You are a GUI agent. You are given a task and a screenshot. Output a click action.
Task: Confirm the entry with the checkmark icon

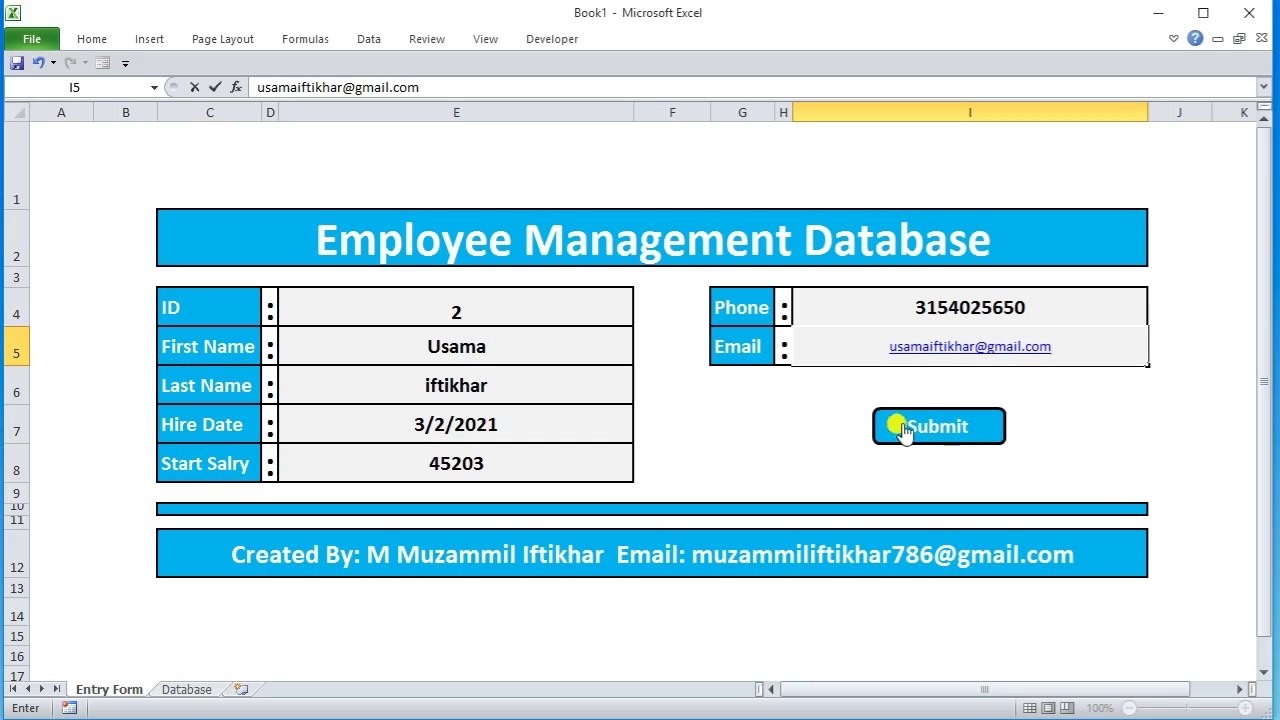[x=215, y=87]
